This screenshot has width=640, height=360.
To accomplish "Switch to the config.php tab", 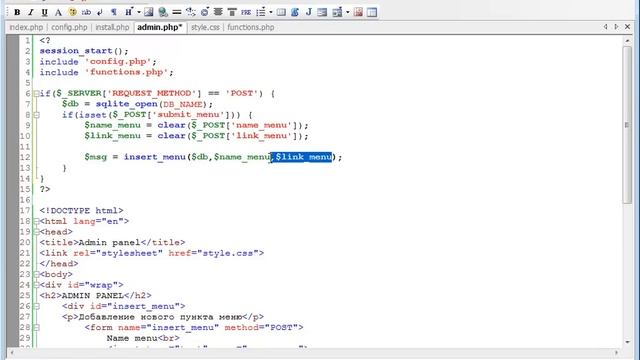I will 69,27.
